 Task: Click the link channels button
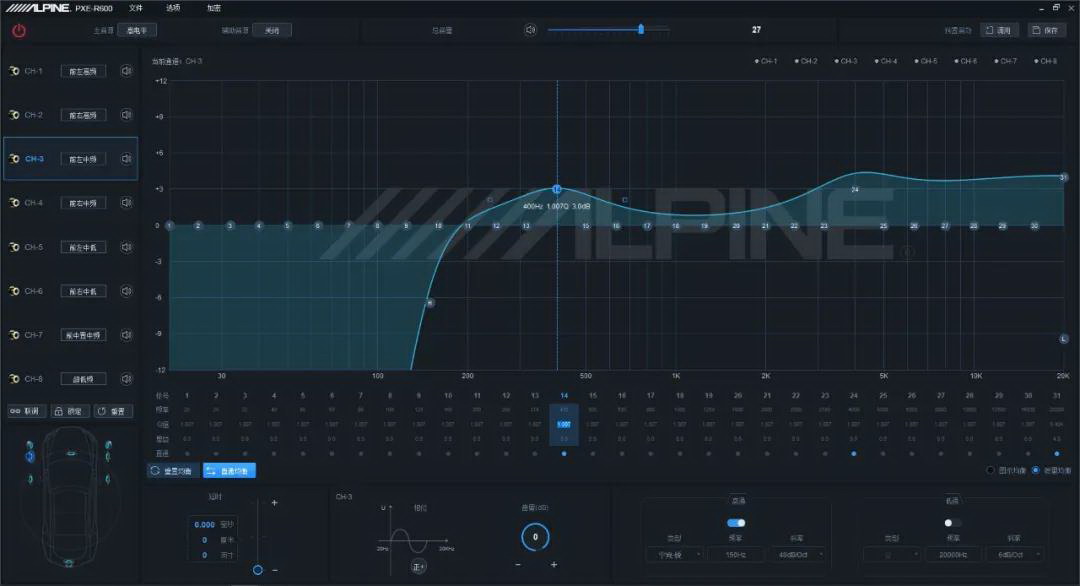click(26, 411)
